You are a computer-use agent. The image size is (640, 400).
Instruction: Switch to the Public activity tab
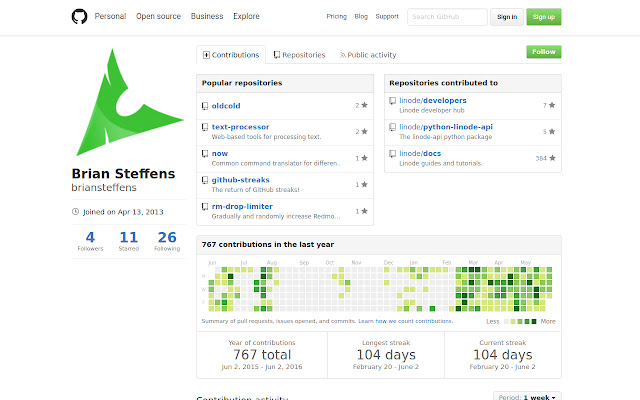[368, 55]
